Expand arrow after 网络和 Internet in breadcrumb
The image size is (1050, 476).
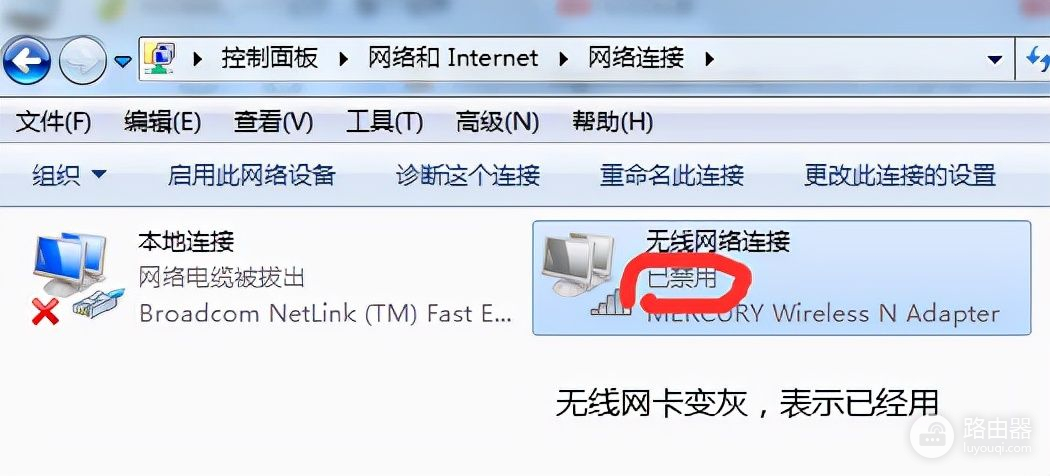564,60
